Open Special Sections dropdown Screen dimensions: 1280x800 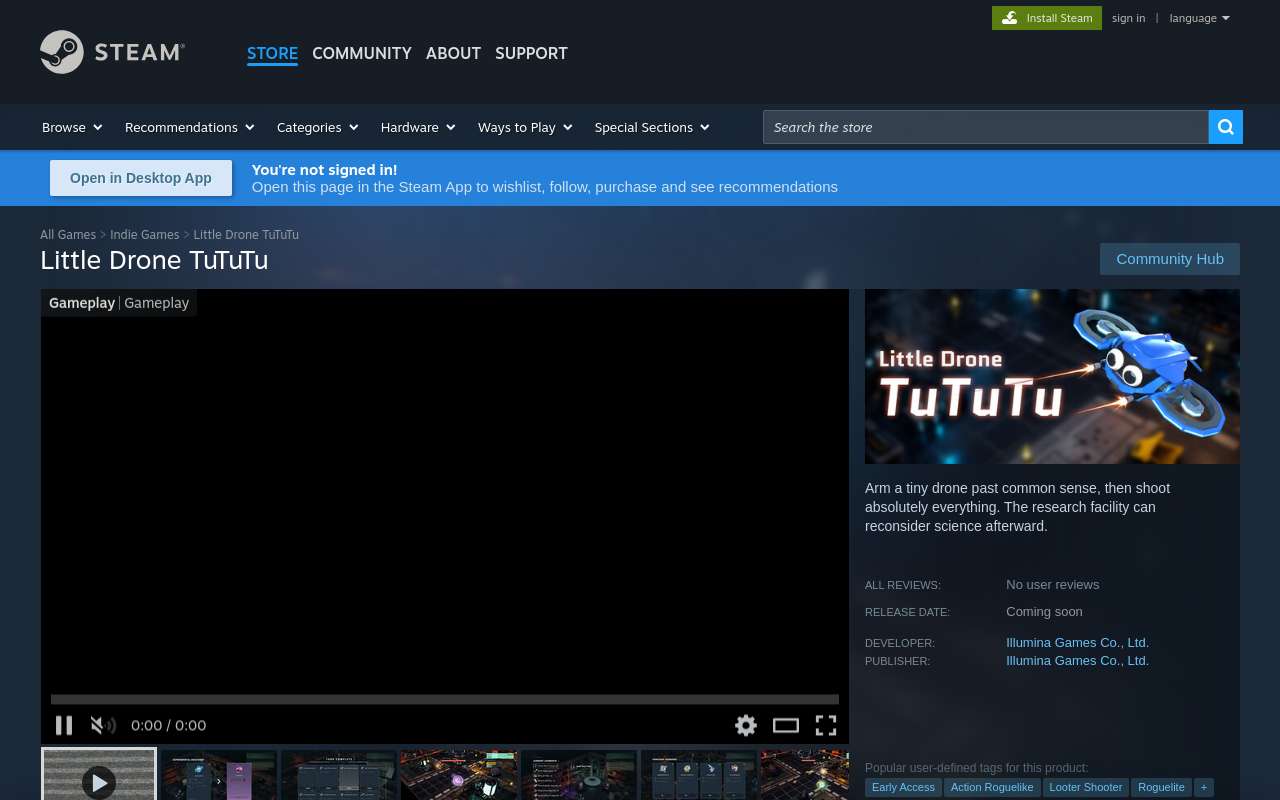tap(652, 127)
